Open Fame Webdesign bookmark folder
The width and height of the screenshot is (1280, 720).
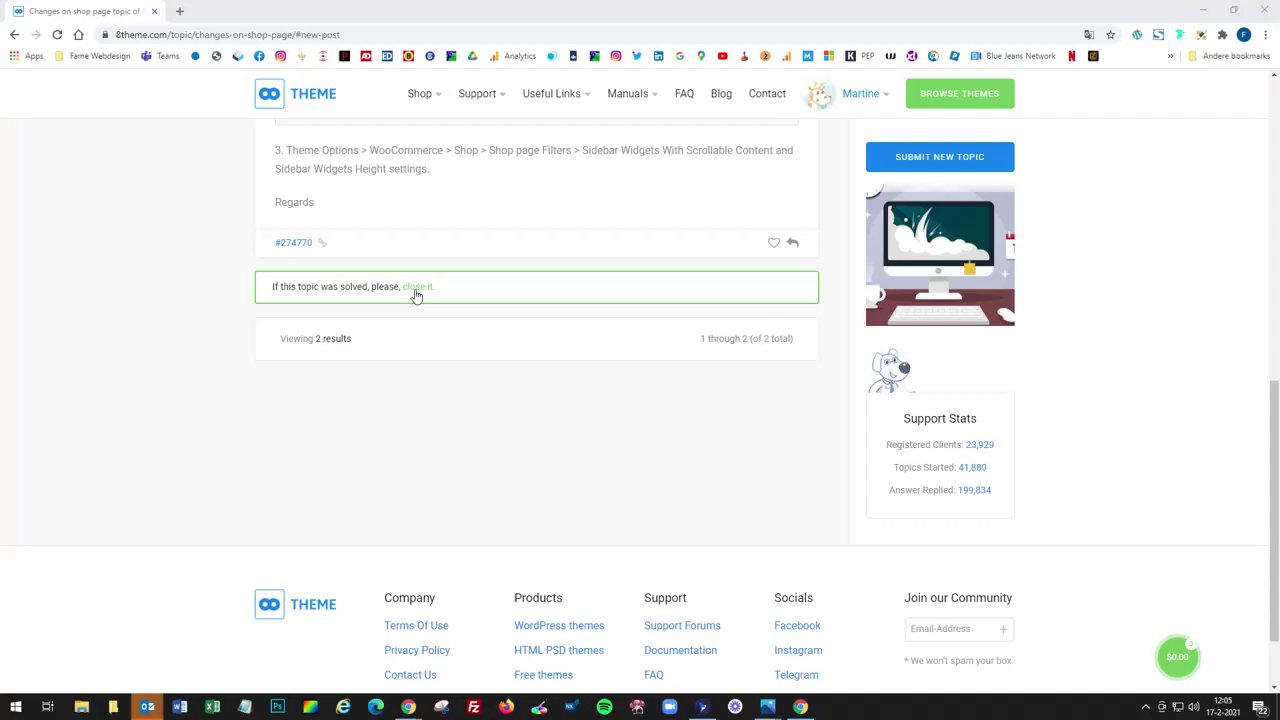(x=92, y=56)
